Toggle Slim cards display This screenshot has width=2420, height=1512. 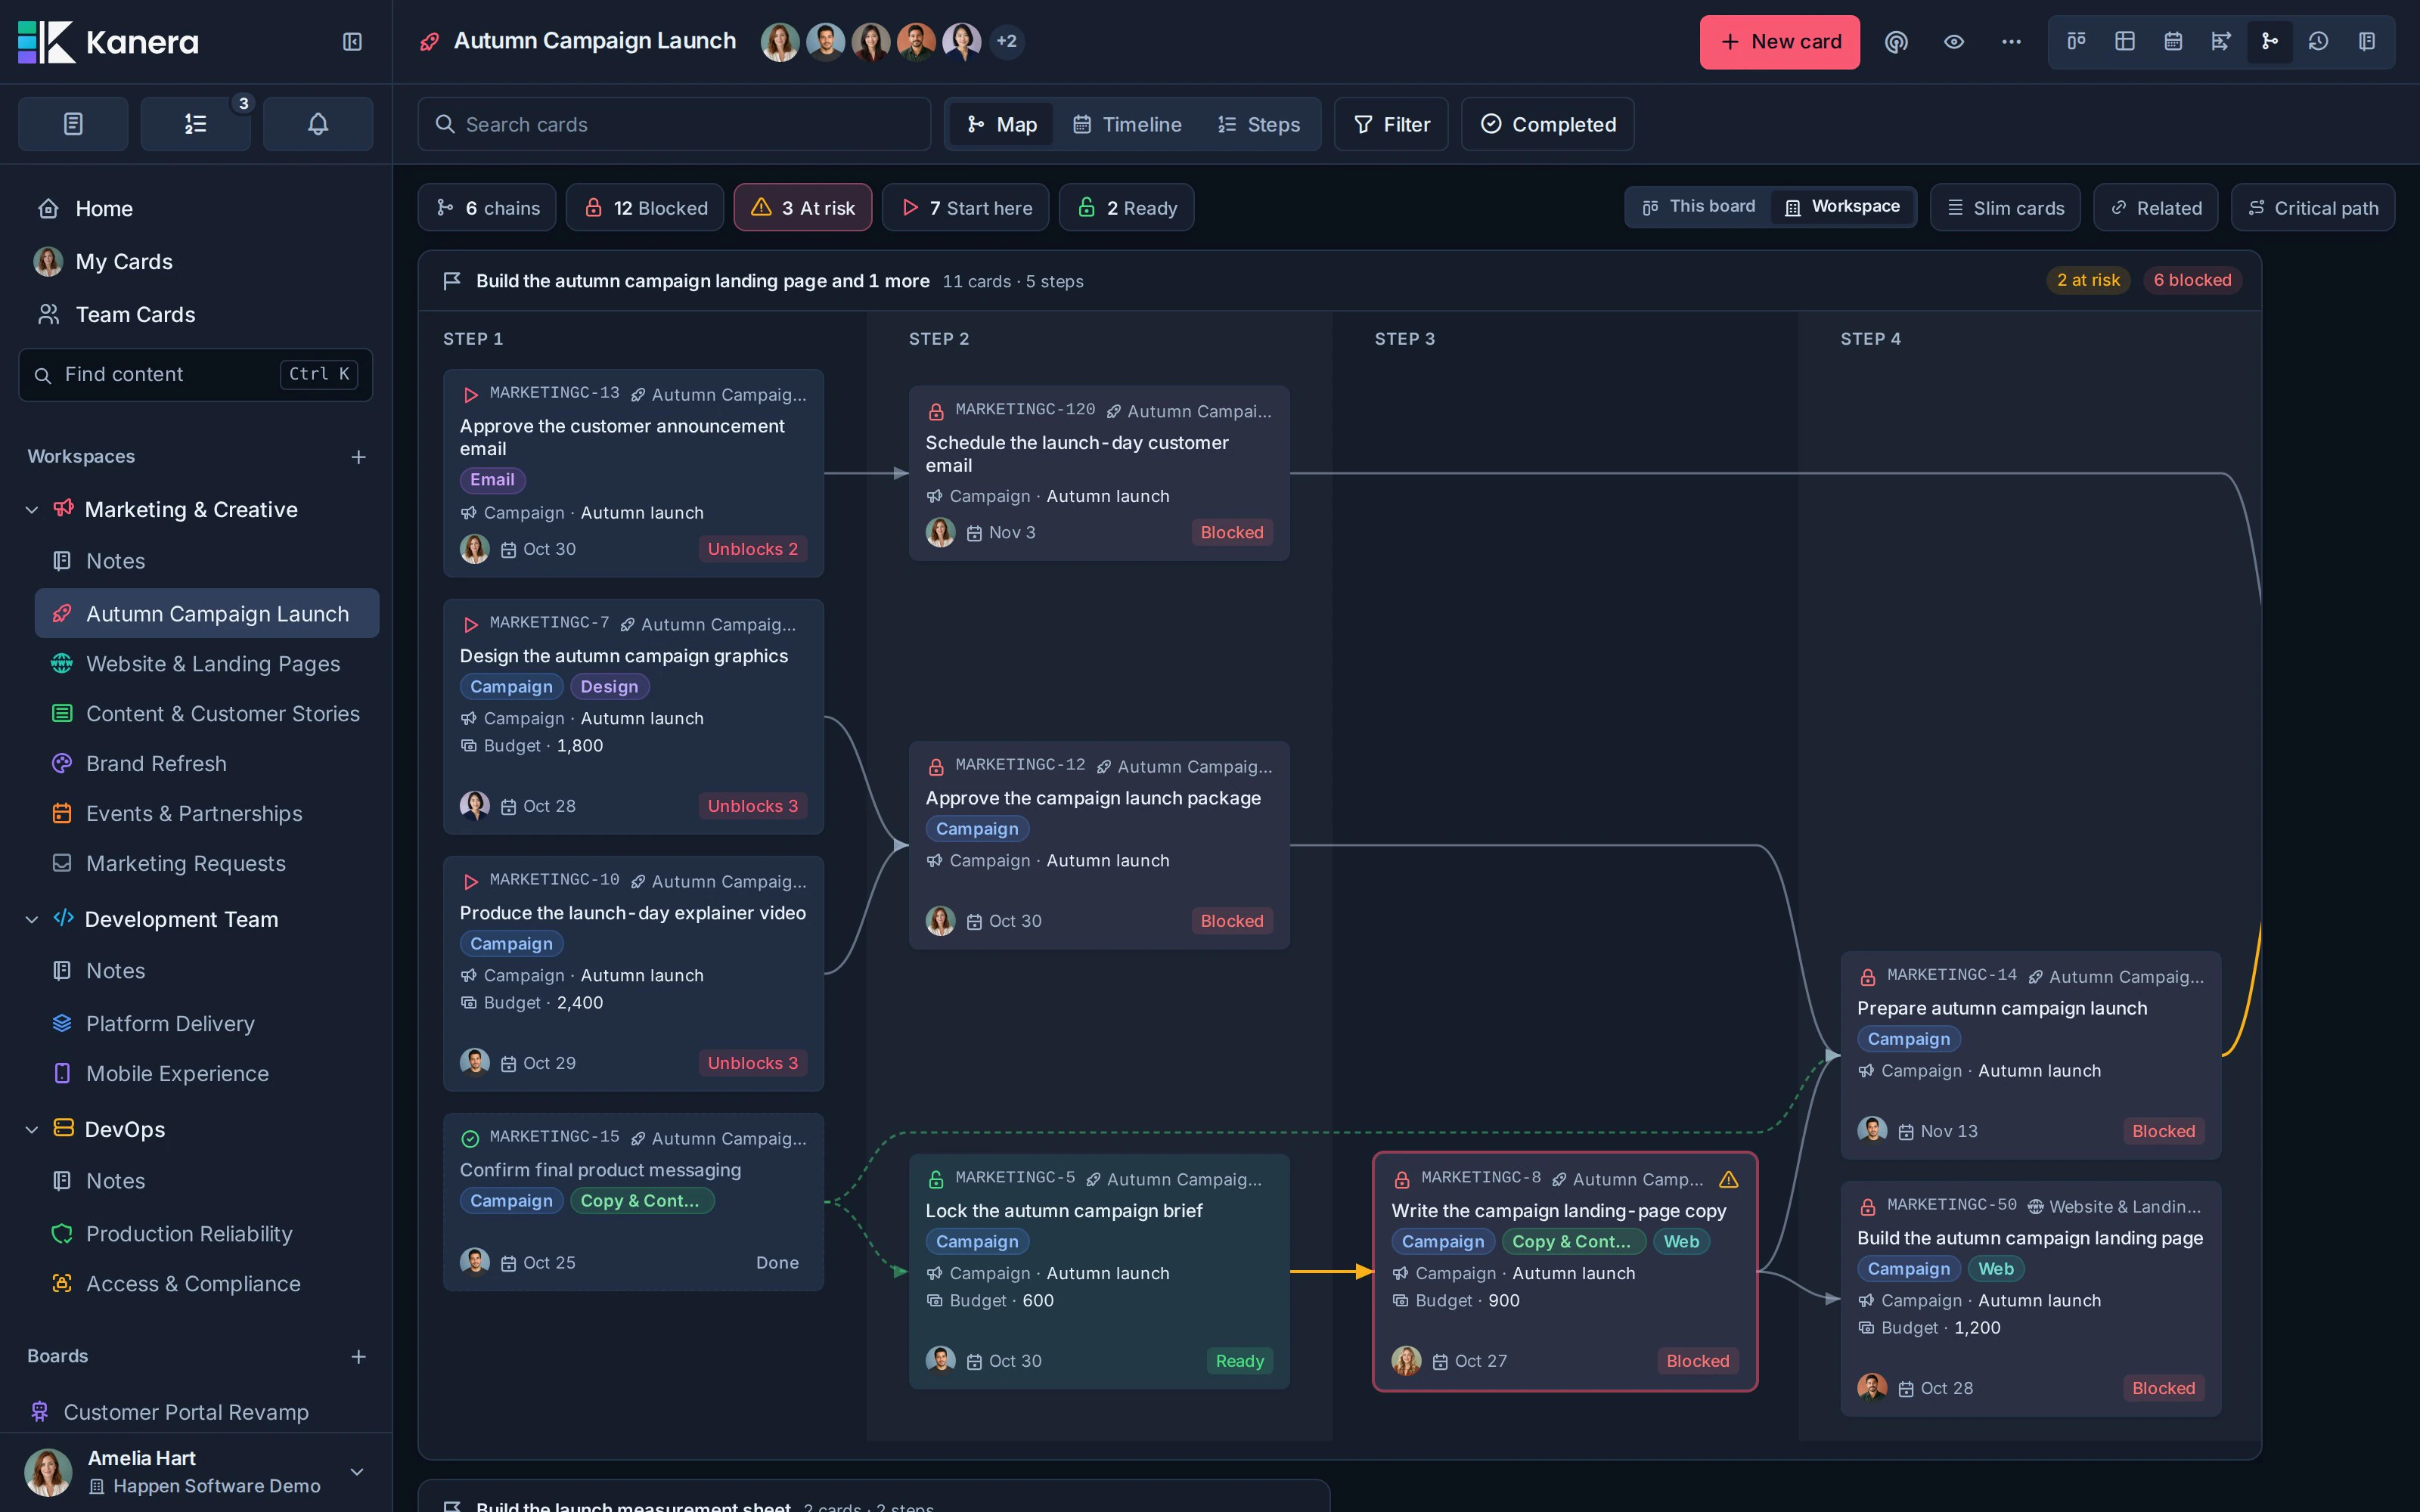click(2005, 208)
